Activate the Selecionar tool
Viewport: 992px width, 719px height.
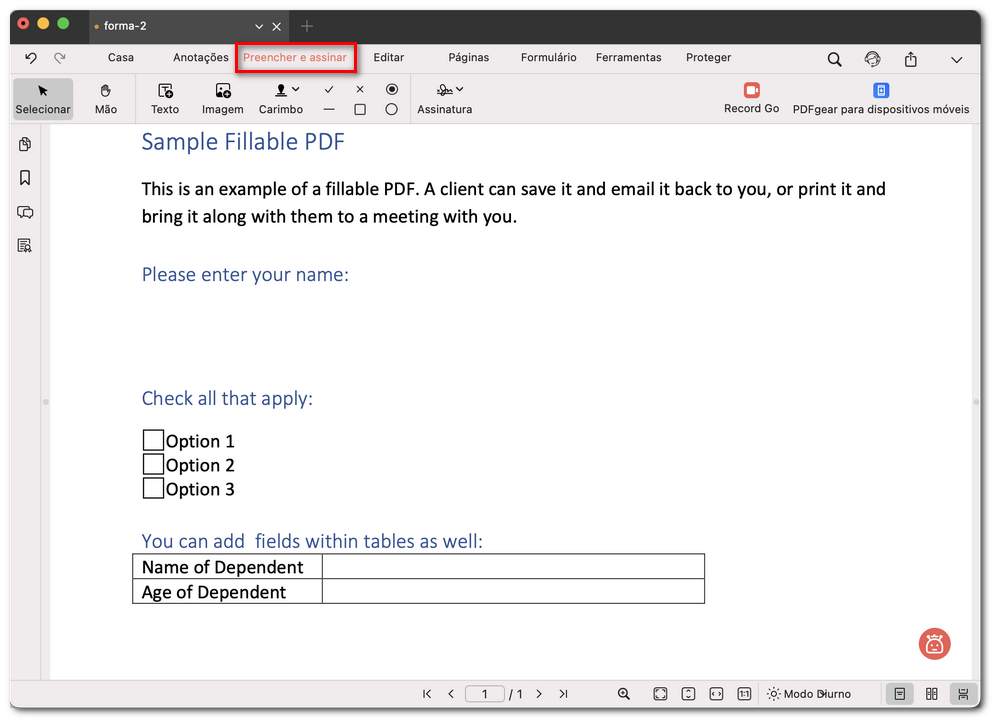click(x=43, y=99)
